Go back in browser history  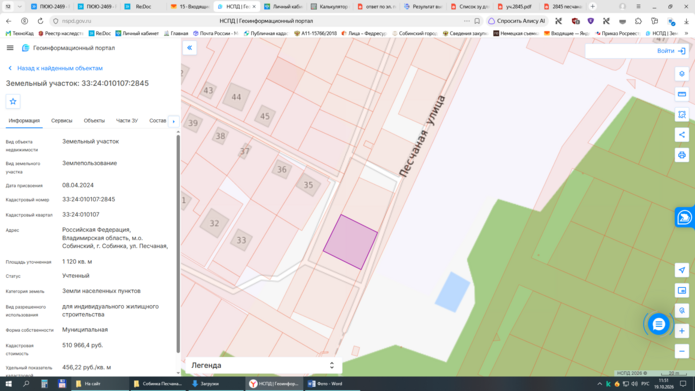tap(9, 21)
